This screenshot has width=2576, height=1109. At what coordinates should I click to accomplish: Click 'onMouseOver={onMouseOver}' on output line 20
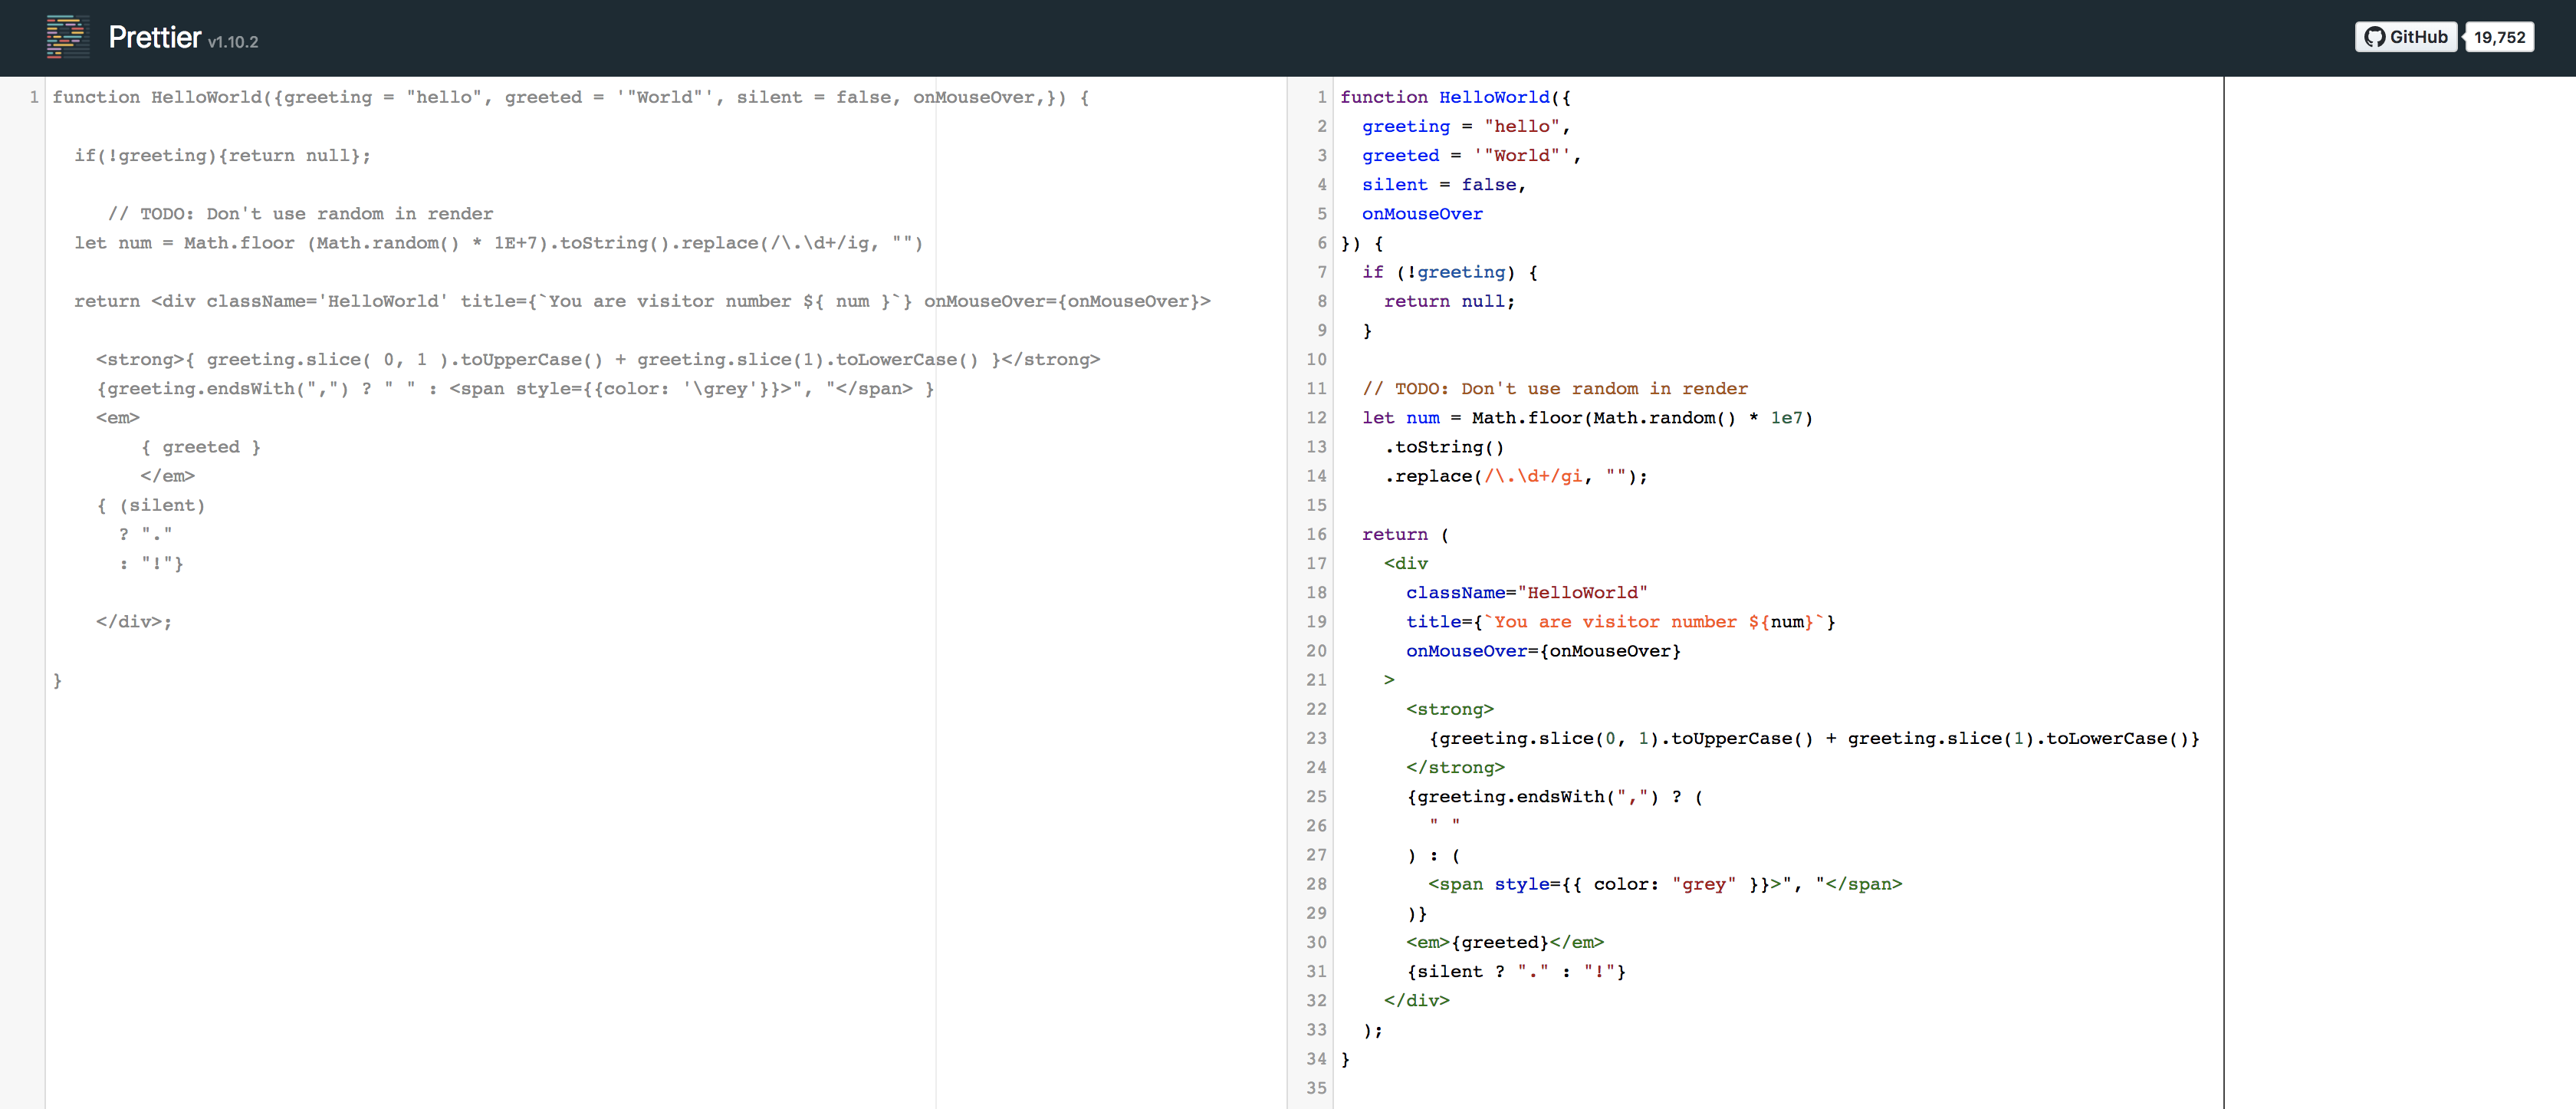pos(1544,651)
